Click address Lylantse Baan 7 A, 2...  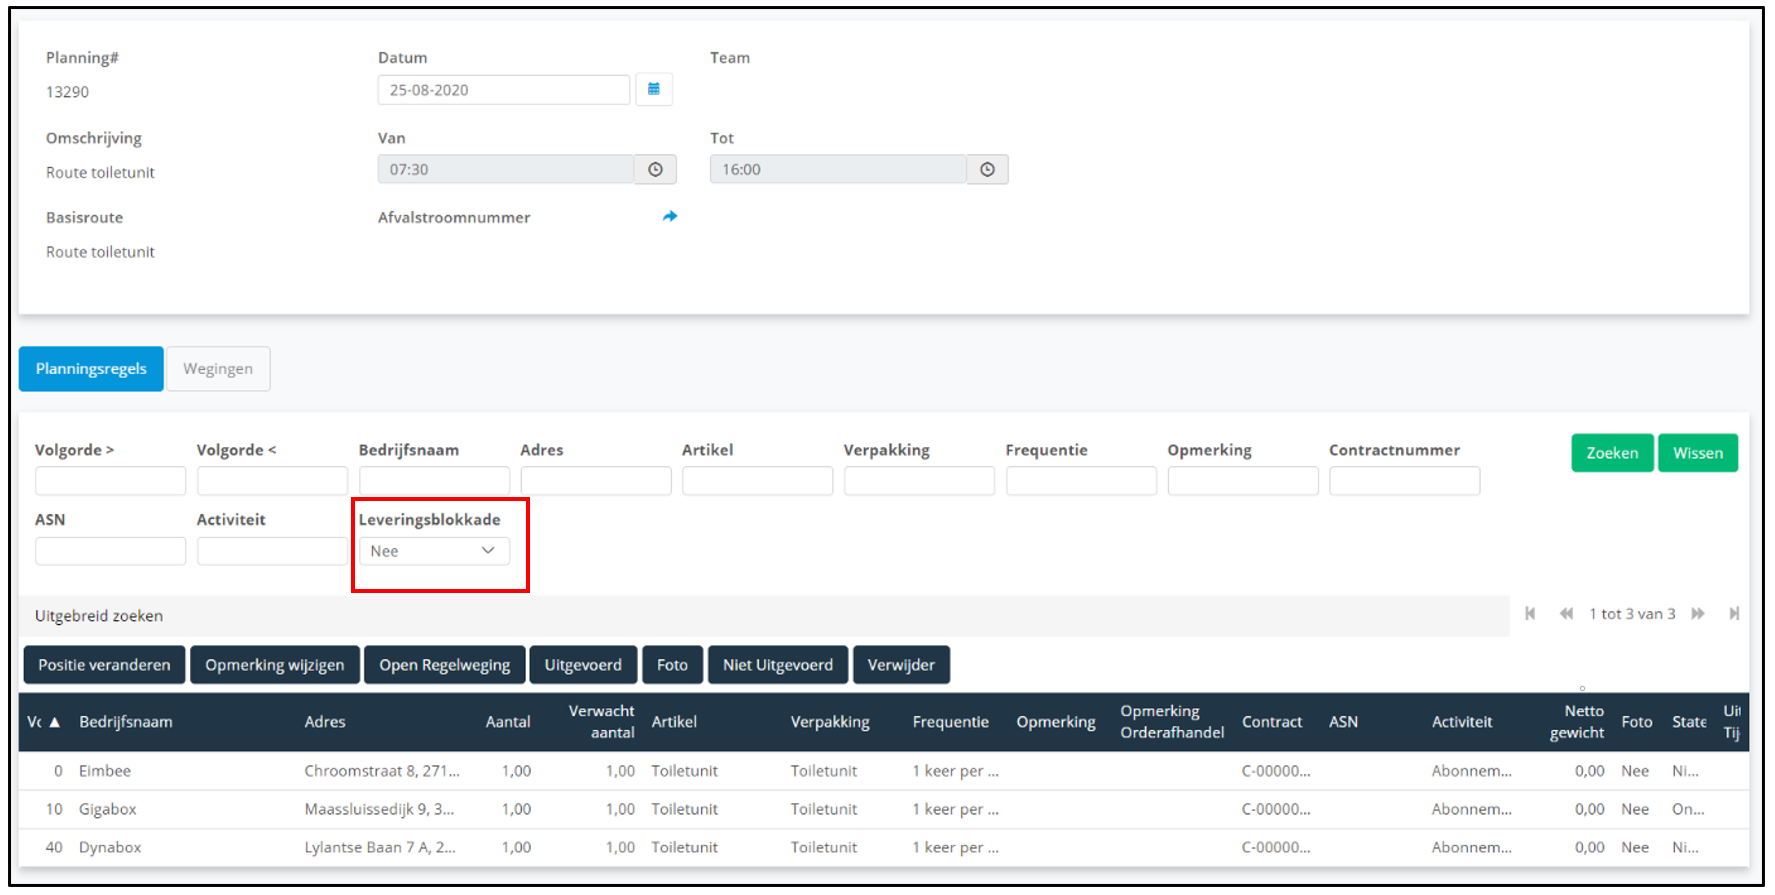point(380,847)
